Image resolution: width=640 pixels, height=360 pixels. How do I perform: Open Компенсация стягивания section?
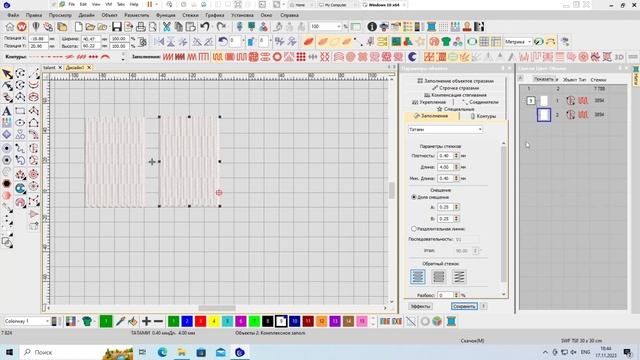tap(455, 95)
